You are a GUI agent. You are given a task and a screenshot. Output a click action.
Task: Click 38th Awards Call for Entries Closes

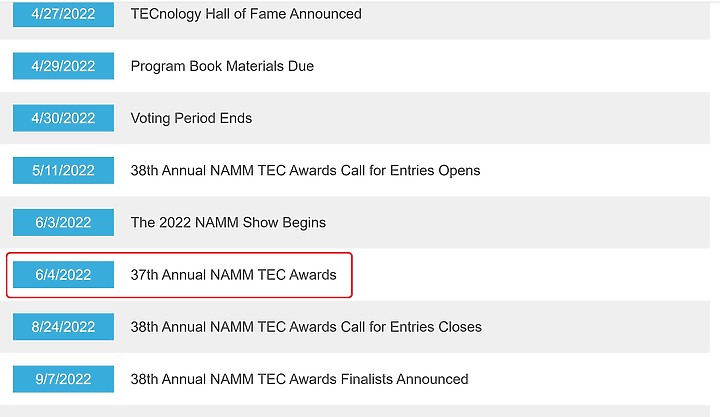point(306,326)
